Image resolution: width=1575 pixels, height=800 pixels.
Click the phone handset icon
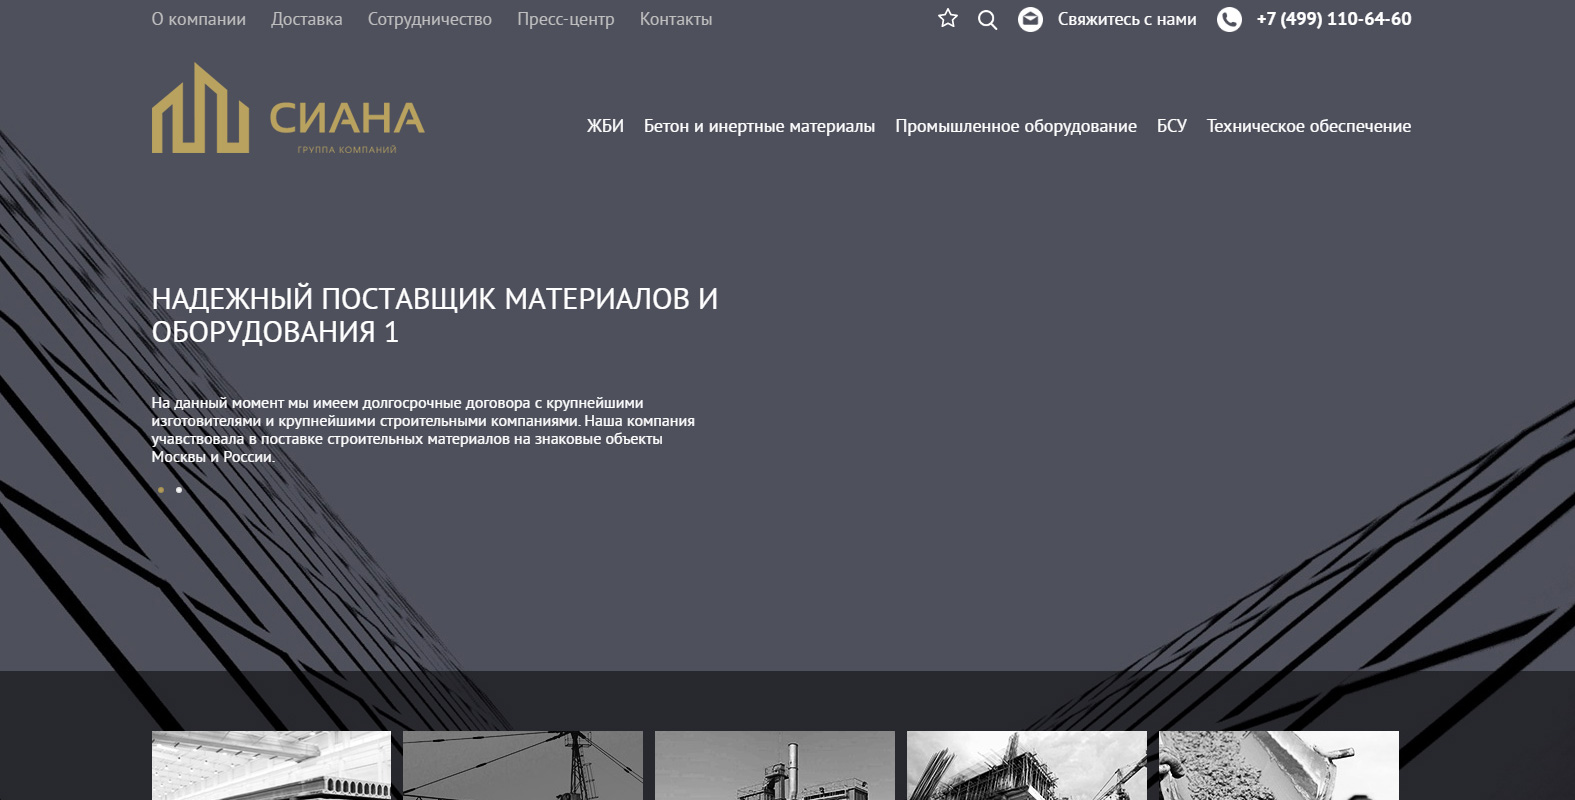coord(1229,20)
